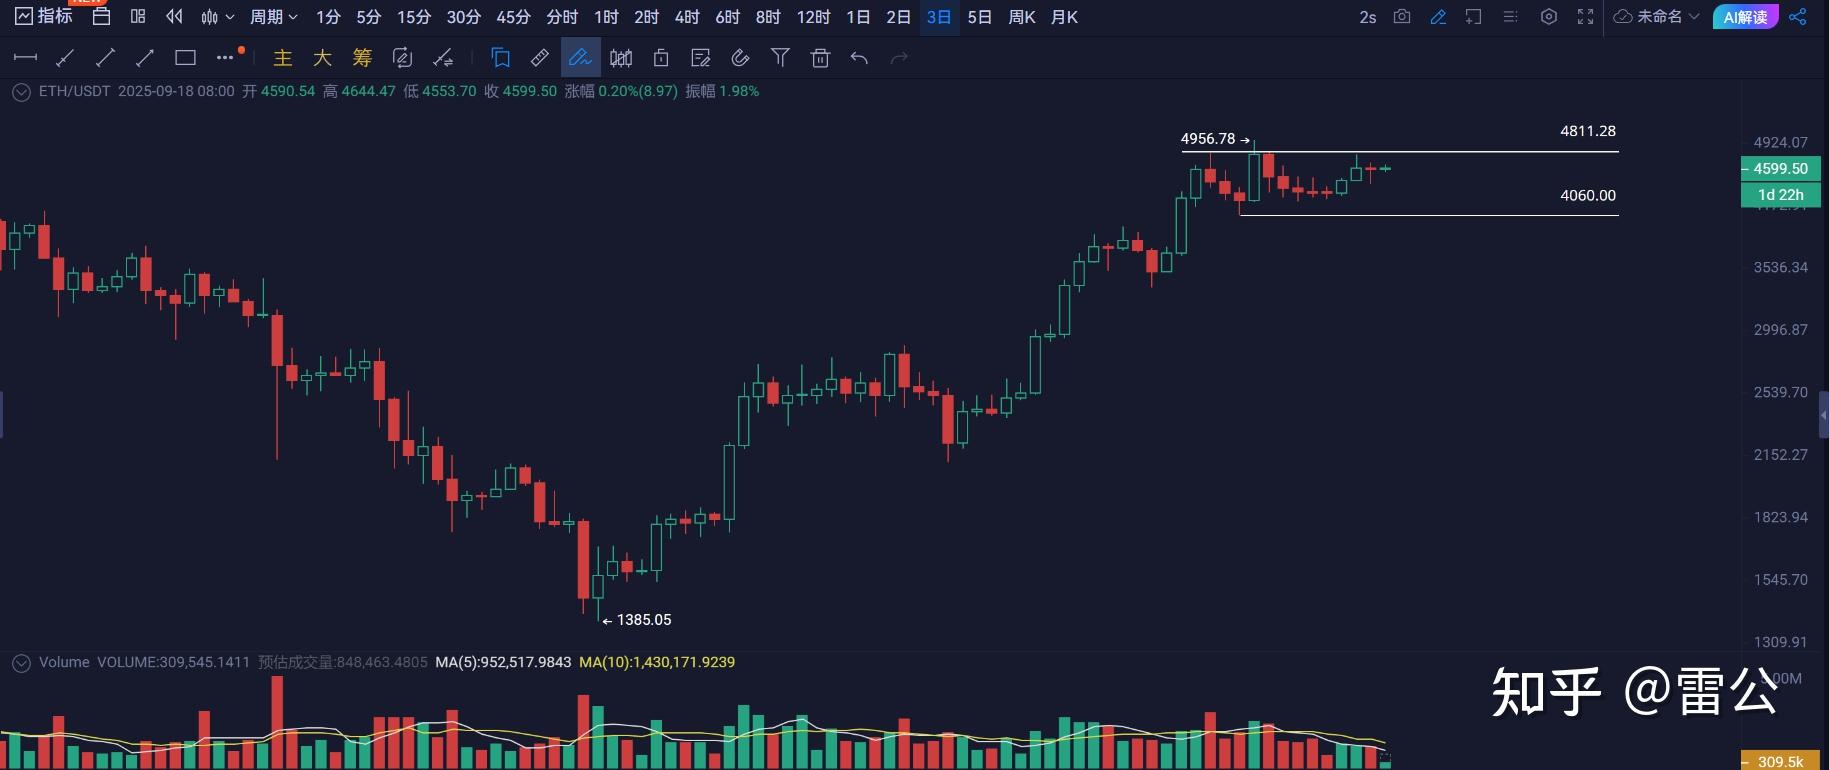The image size is (1829, 770).
Task: Open the 周期 period dropdown
Action: (272, 17)
